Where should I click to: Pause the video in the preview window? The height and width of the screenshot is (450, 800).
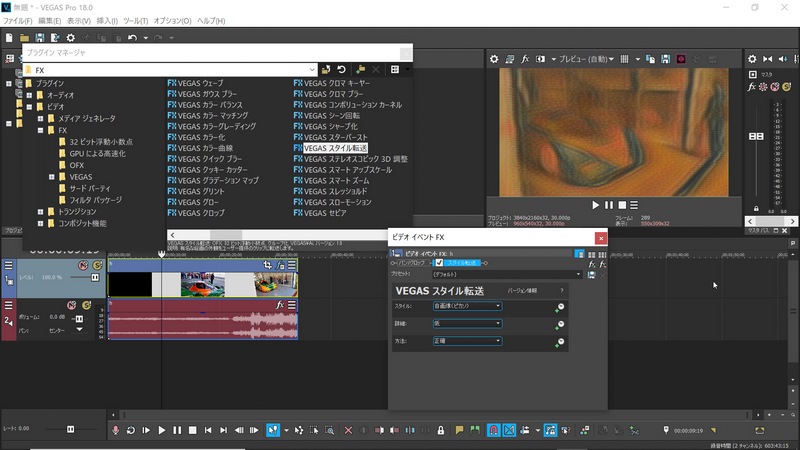[x=609, y=205]
